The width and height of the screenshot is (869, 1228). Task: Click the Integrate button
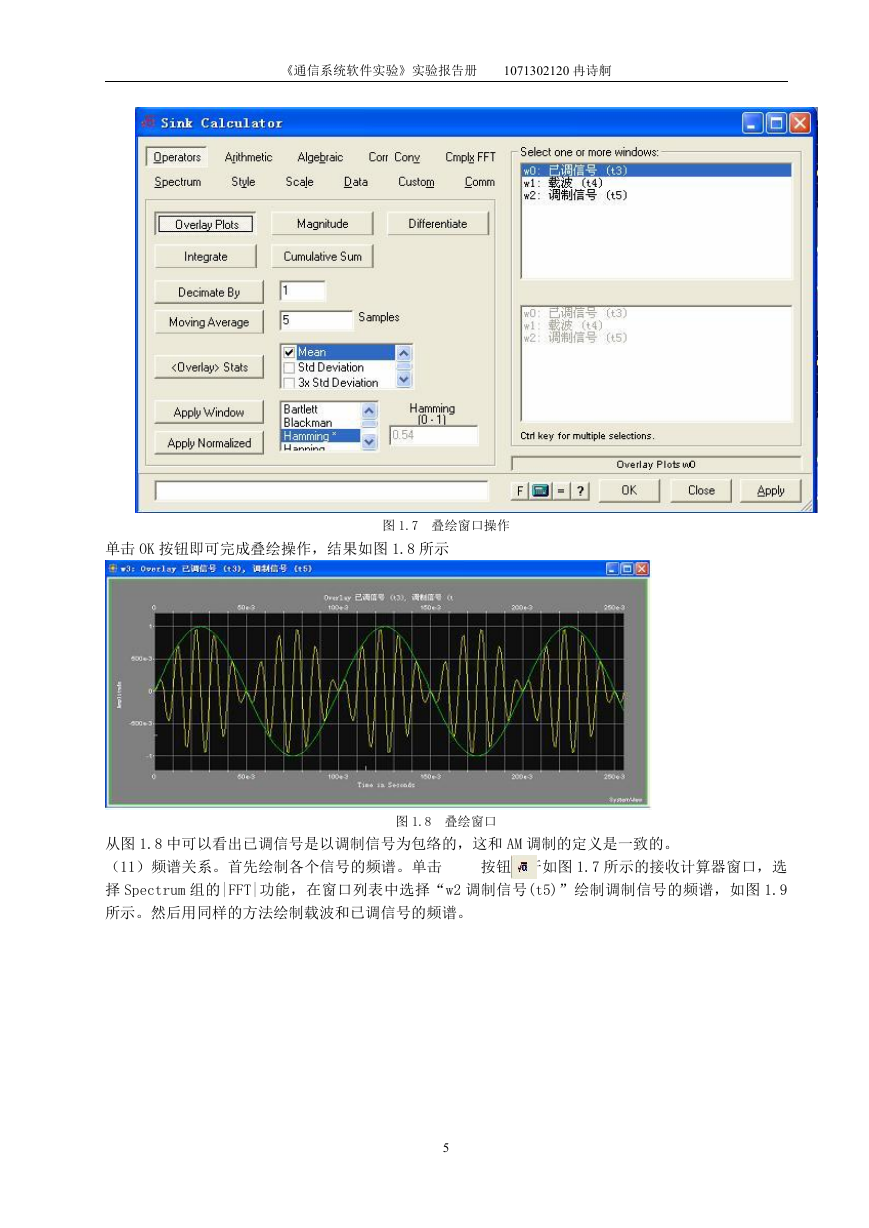(x=205, y=257)
